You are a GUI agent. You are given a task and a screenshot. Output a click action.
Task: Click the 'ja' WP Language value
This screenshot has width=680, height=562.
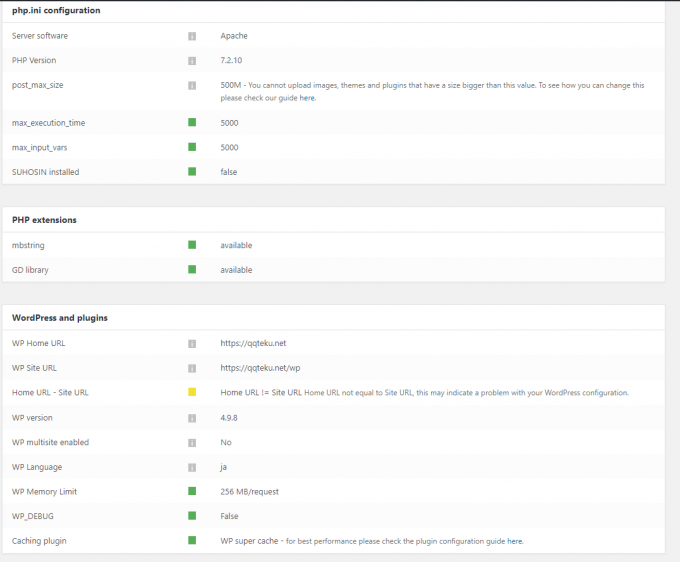pos(223,467)
